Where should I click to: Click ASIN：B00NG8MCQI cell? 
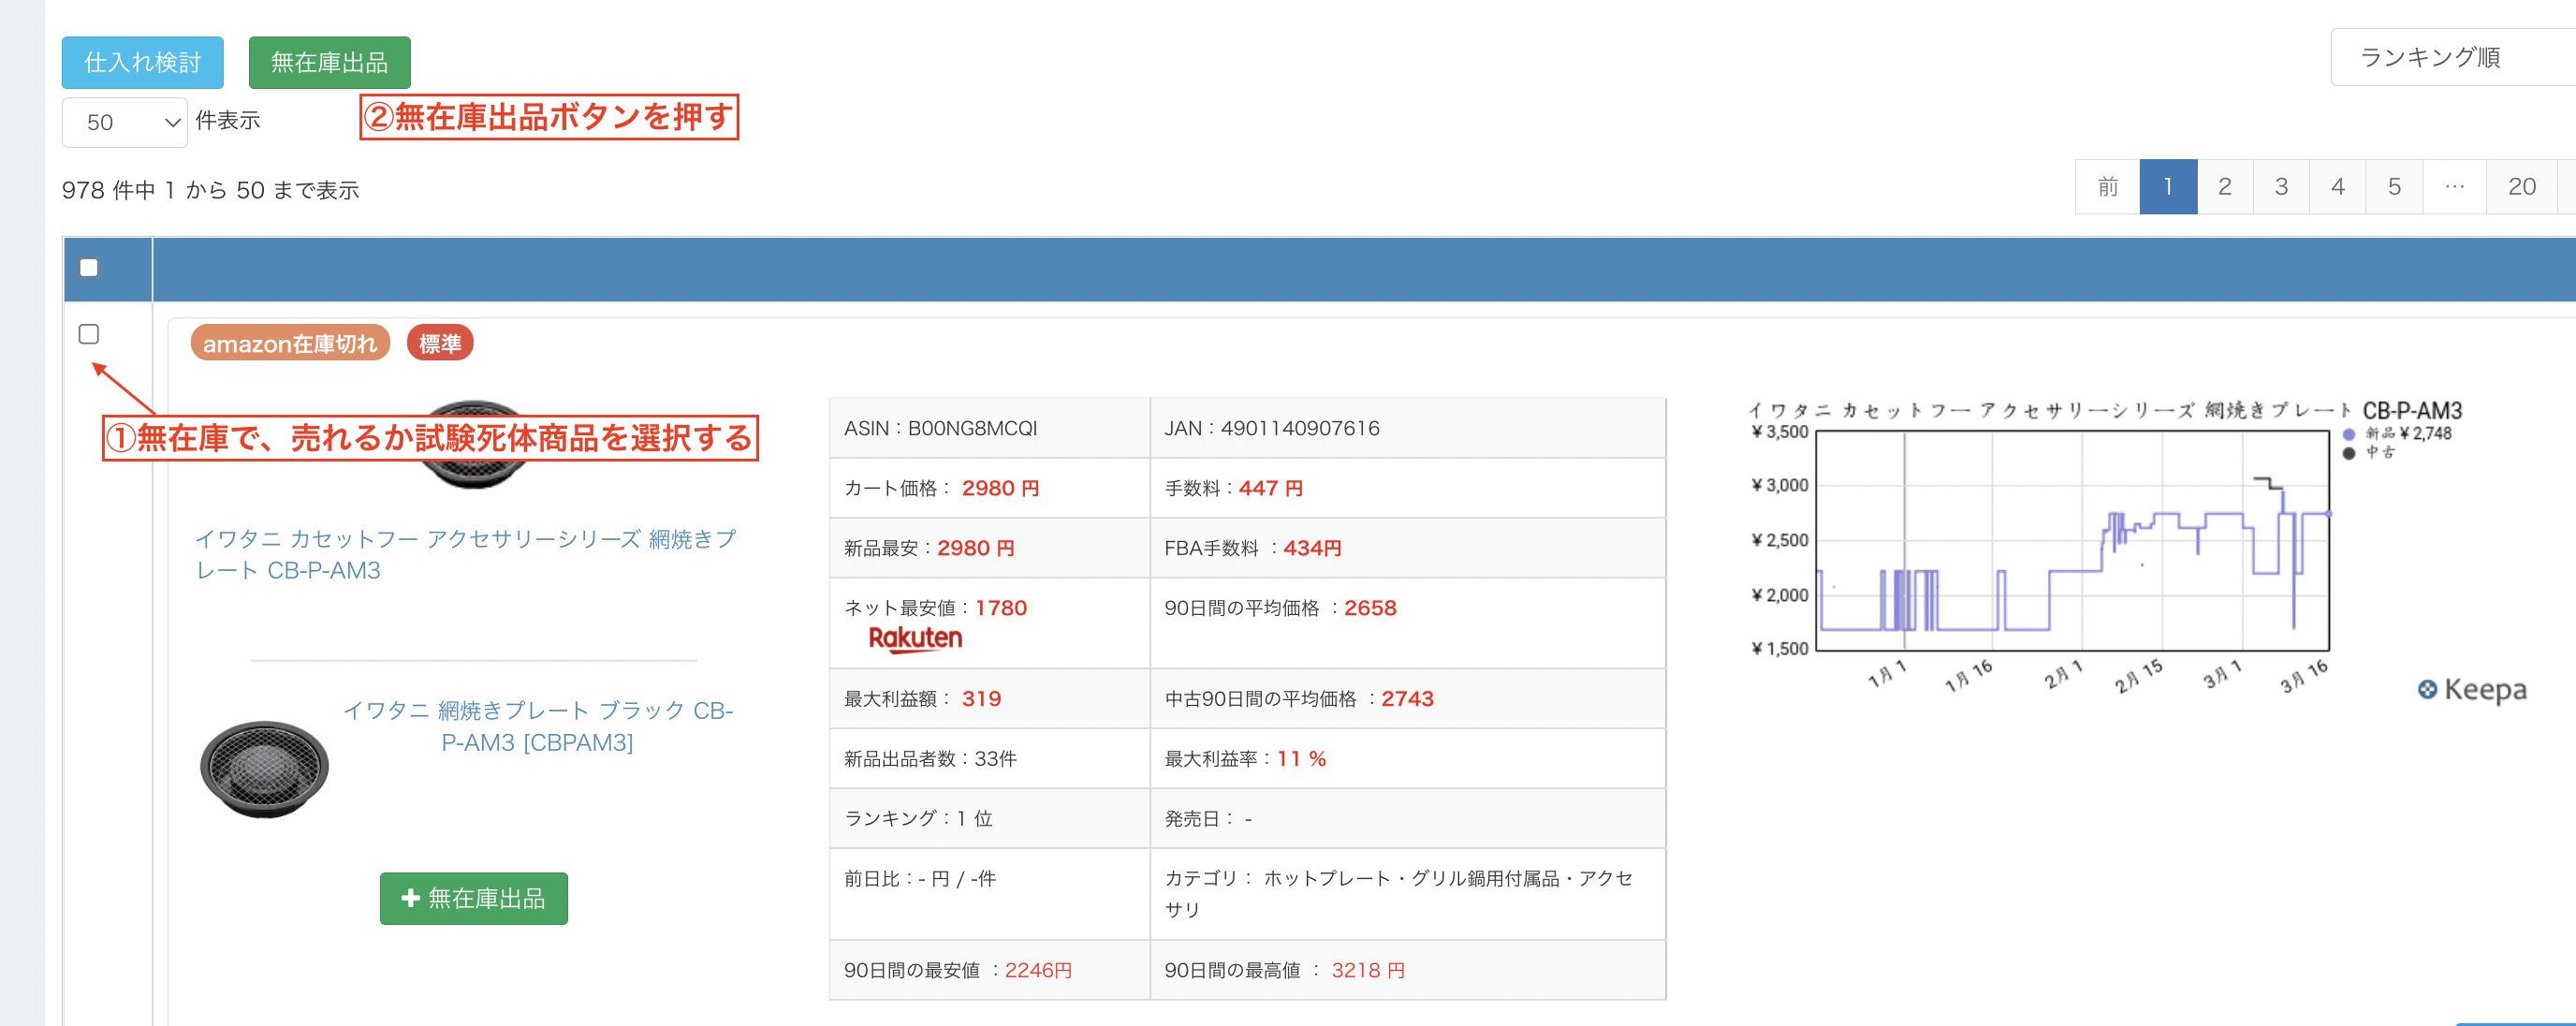tap(989, 428)
